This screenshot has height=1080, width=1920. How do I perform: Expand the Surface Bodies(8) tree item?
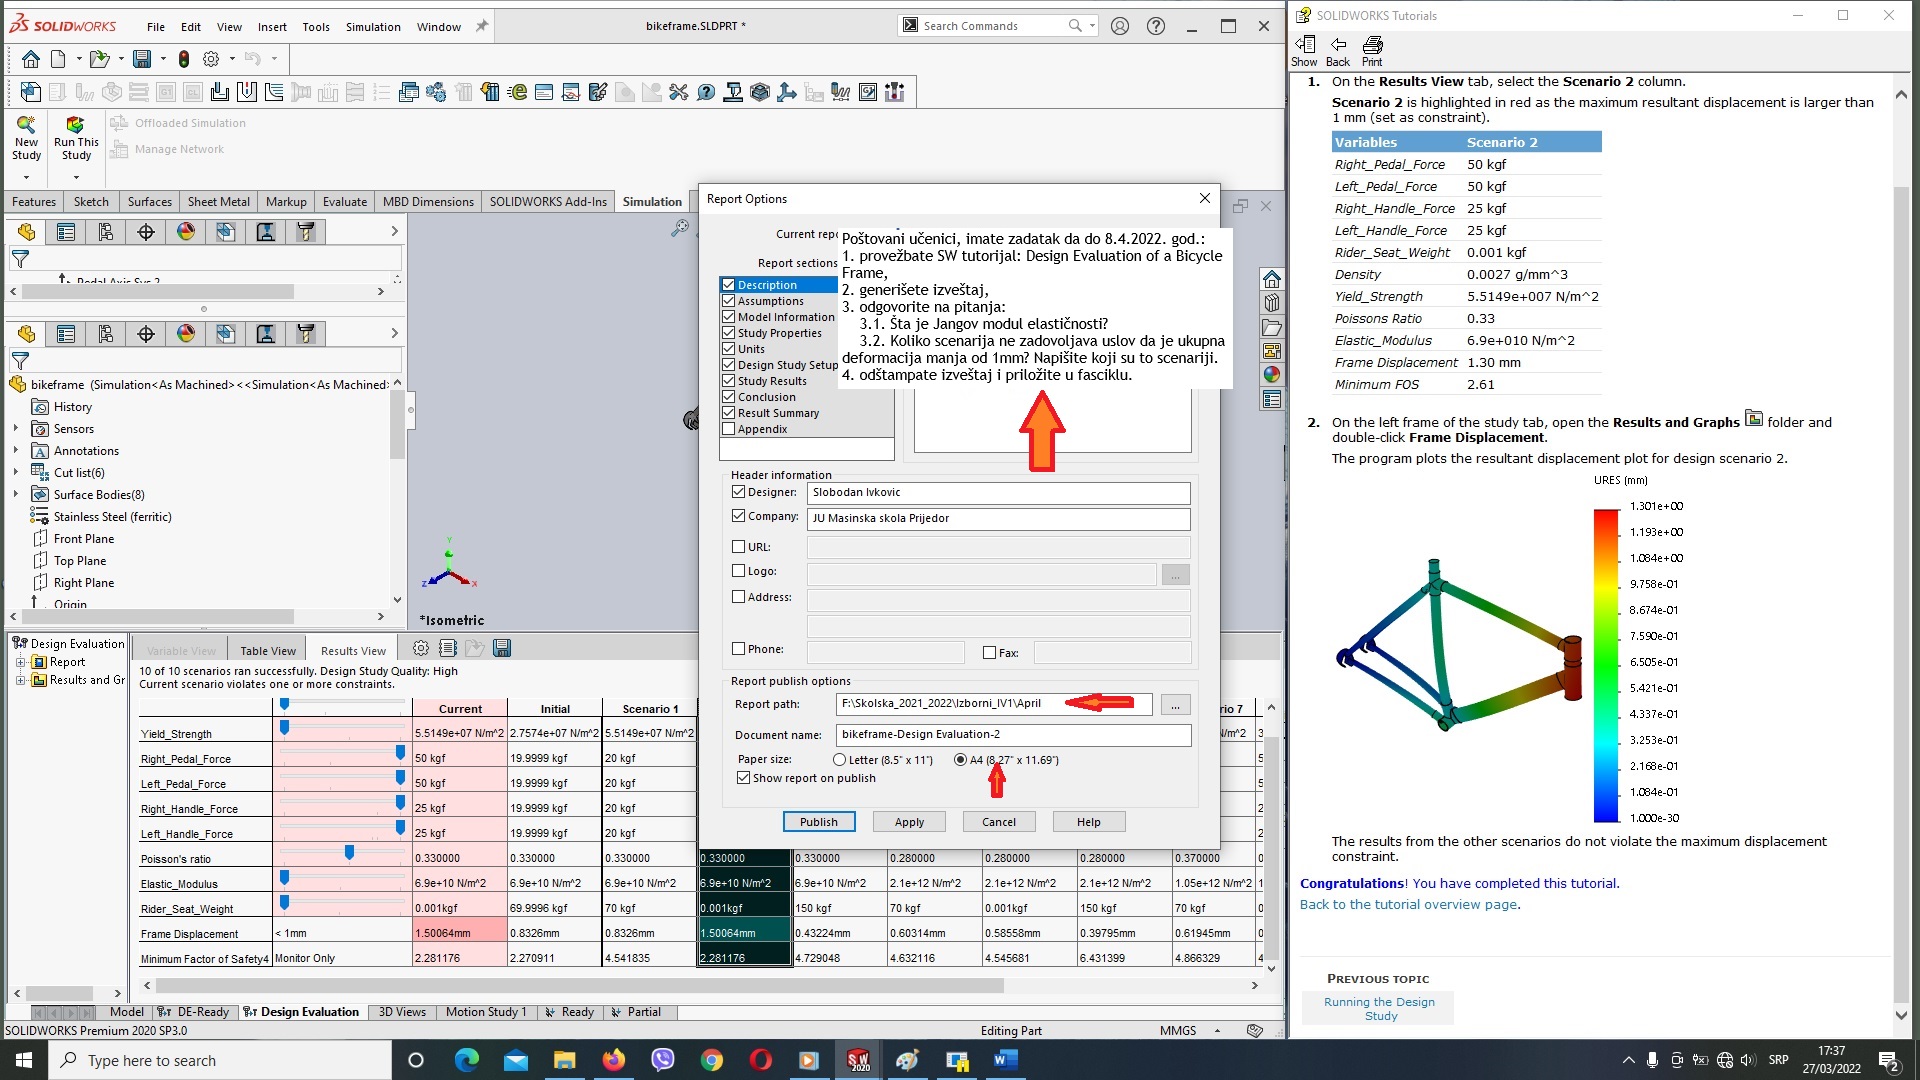coord(16,494)
